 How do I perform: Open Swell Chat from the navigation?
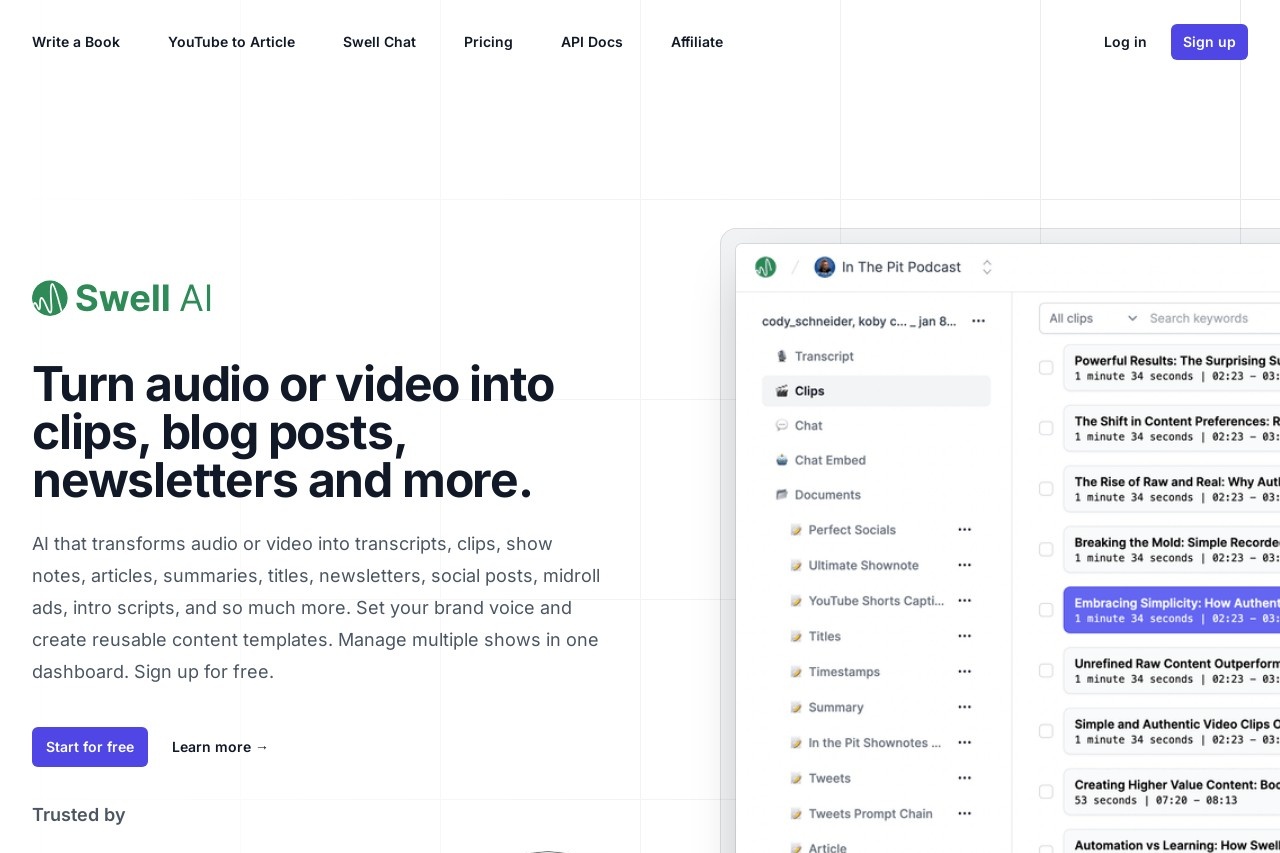pyautogui.click(x=379, y=42)
